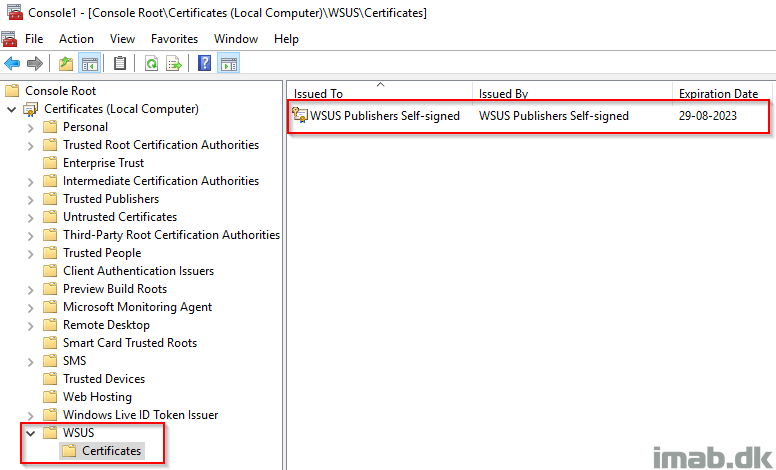Open the Window menu
This screenshot has height=470, width=776.
coord(236,39)
